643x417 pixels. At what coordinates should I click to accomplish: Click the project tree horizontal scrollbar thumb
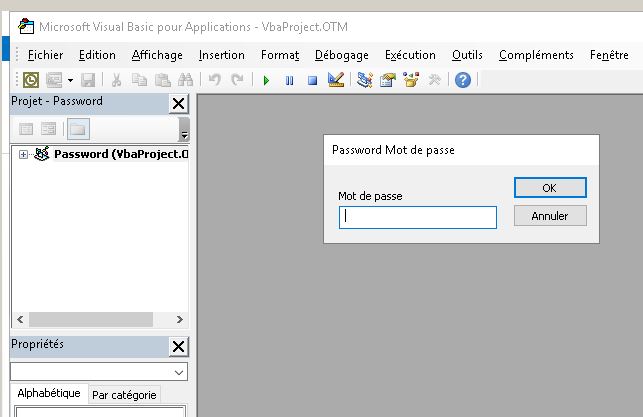[91, 319]
